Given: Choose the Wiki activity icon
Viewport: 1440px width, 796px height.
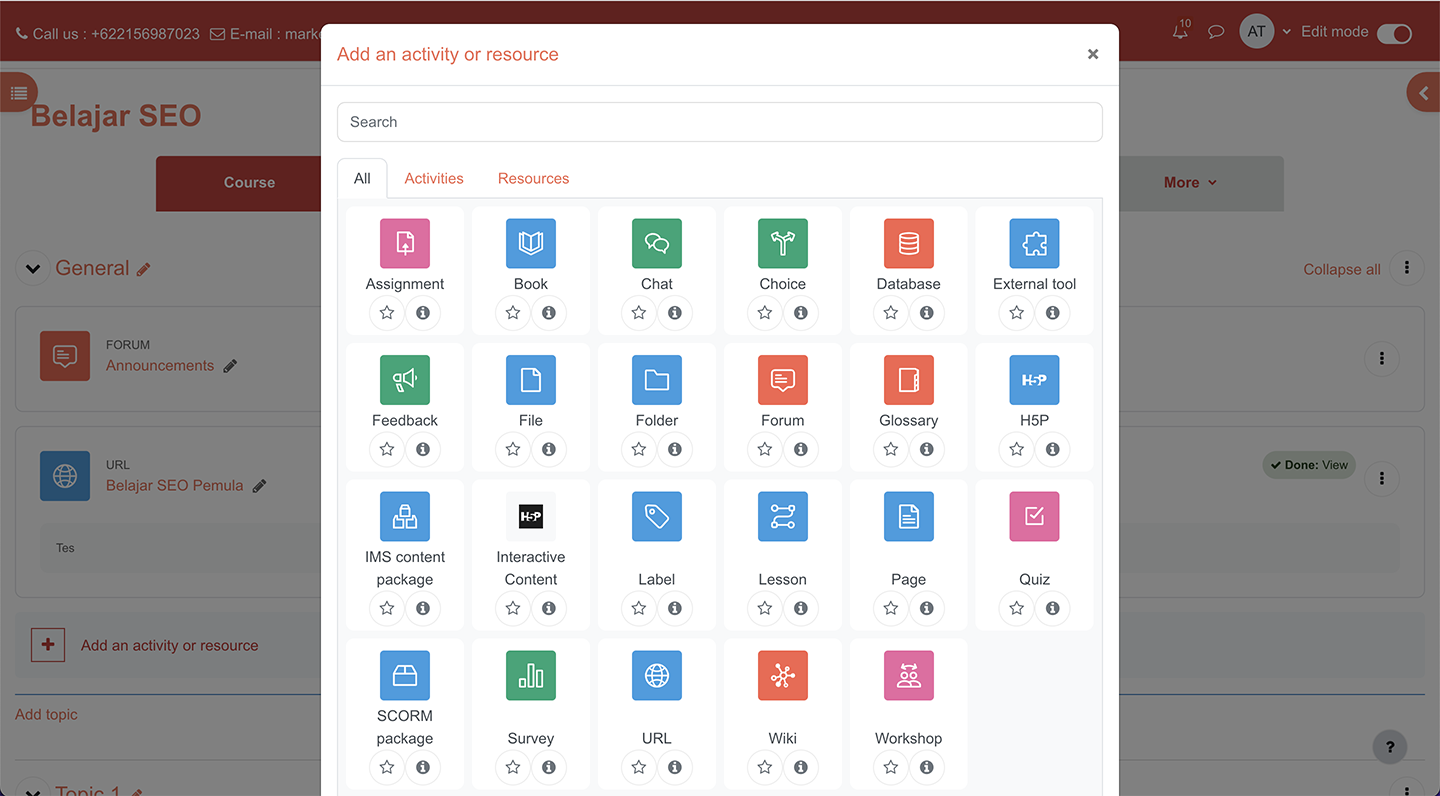Looking at the screenshot, I should (x=782, y=676).
